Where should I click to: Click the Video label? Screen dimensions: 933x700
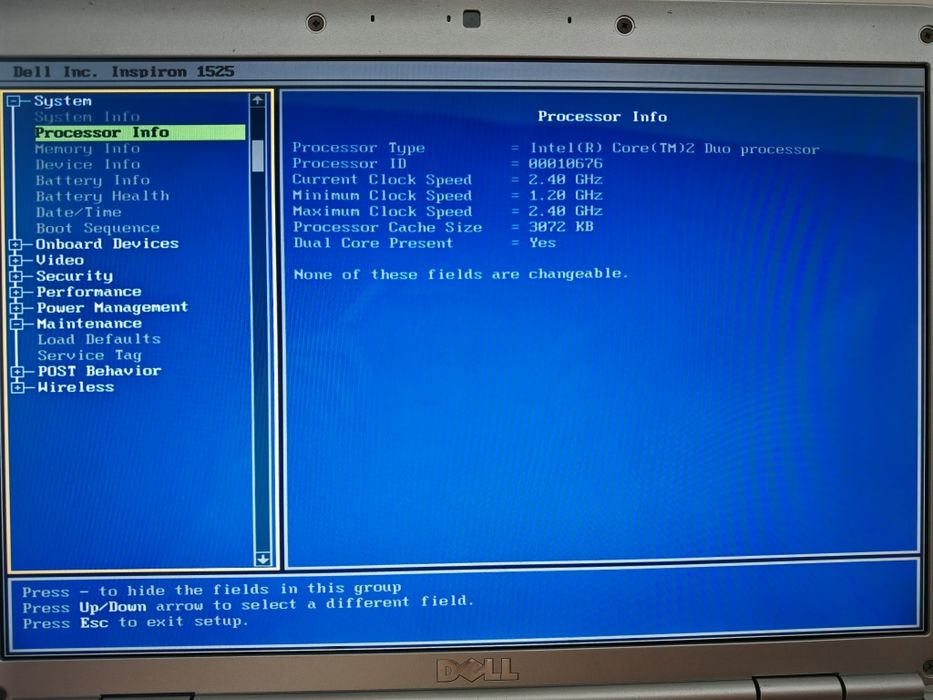pyautogui.click(x=60, y=260)
